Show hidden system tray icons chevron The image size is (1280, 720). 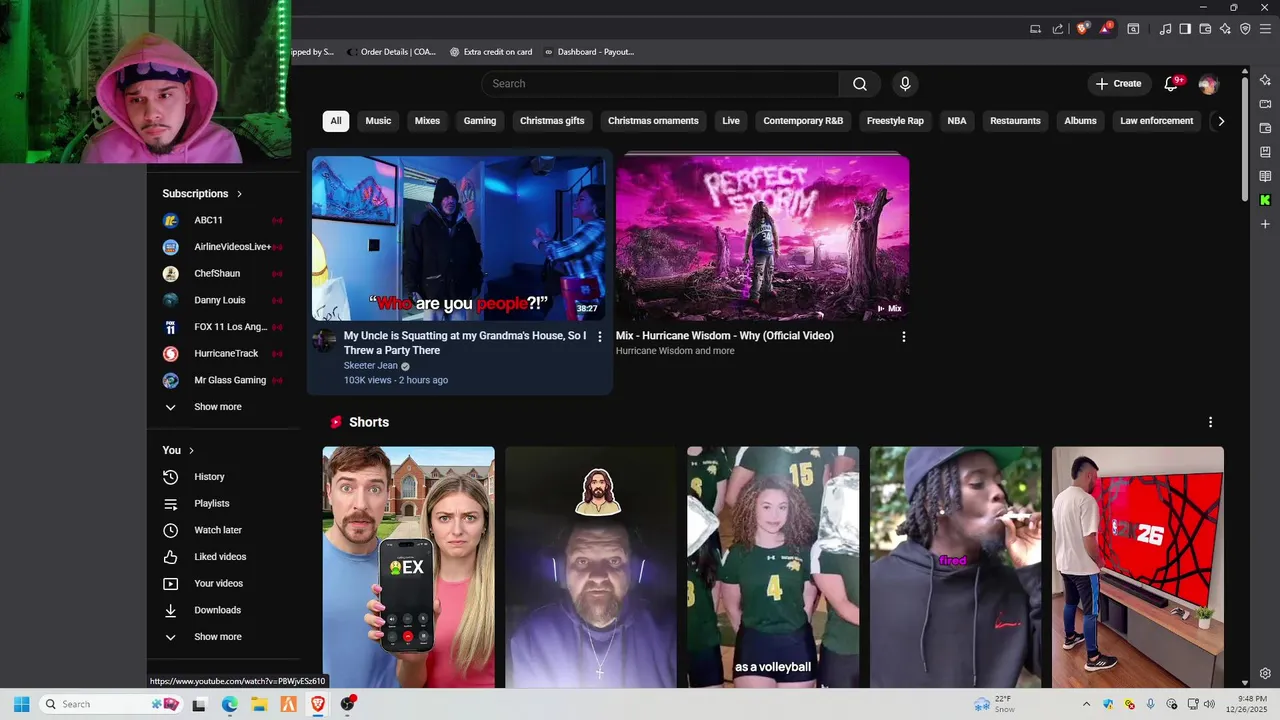point(1086,704)
